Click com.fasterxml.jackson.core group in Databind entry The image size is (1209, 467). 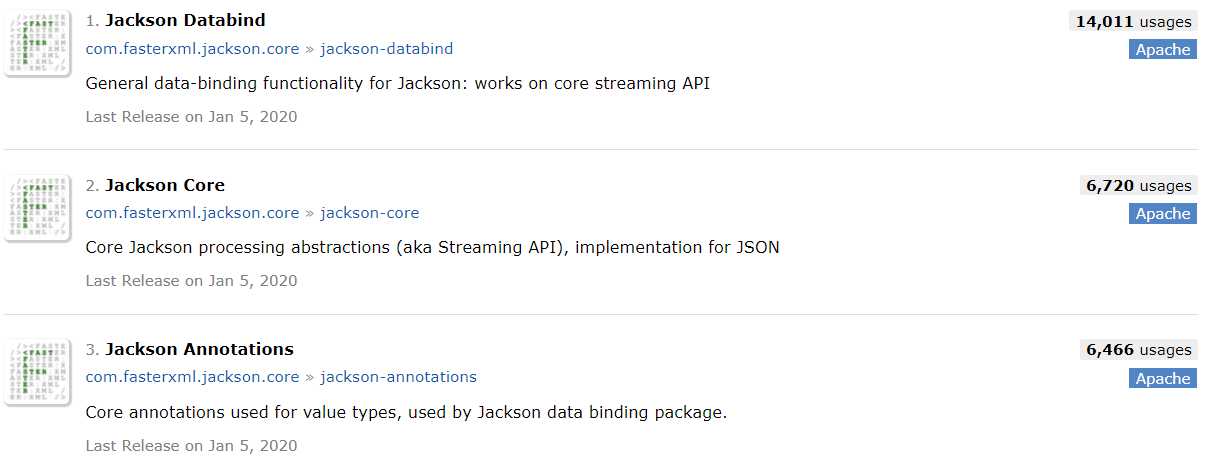tap(192, 48)
